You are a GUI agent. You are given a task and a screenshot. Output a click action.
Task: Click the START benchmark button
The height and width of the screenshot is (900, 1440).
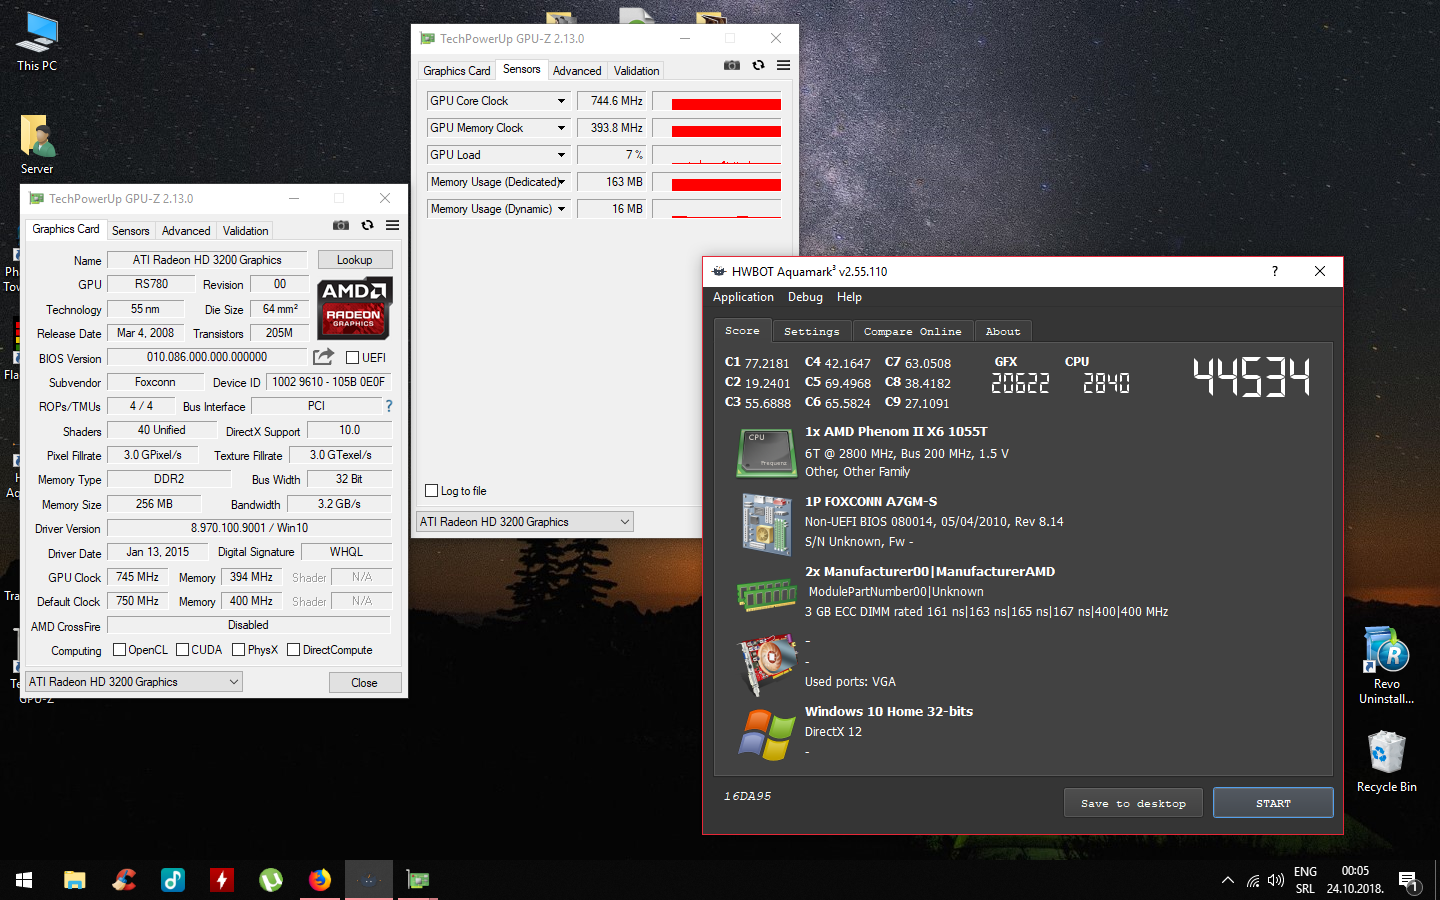[1273, 803]
